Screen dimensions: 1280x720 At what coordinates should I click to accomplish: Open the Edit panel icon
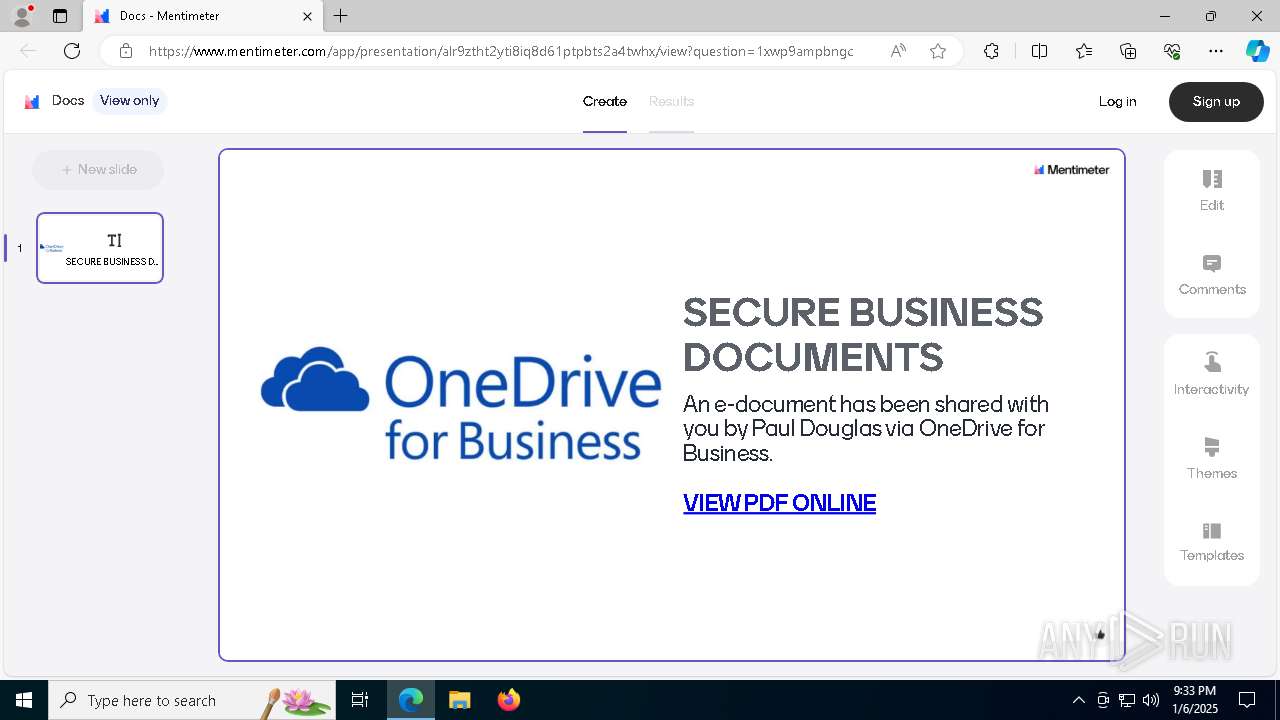1212,179
